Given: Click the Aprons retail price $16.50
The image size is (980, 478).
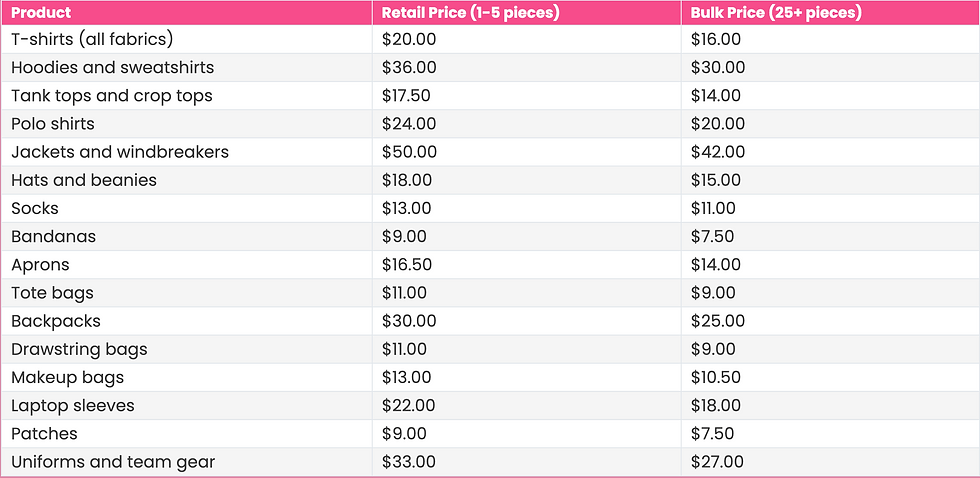Looking at the screenshot, I should (406, 264).
